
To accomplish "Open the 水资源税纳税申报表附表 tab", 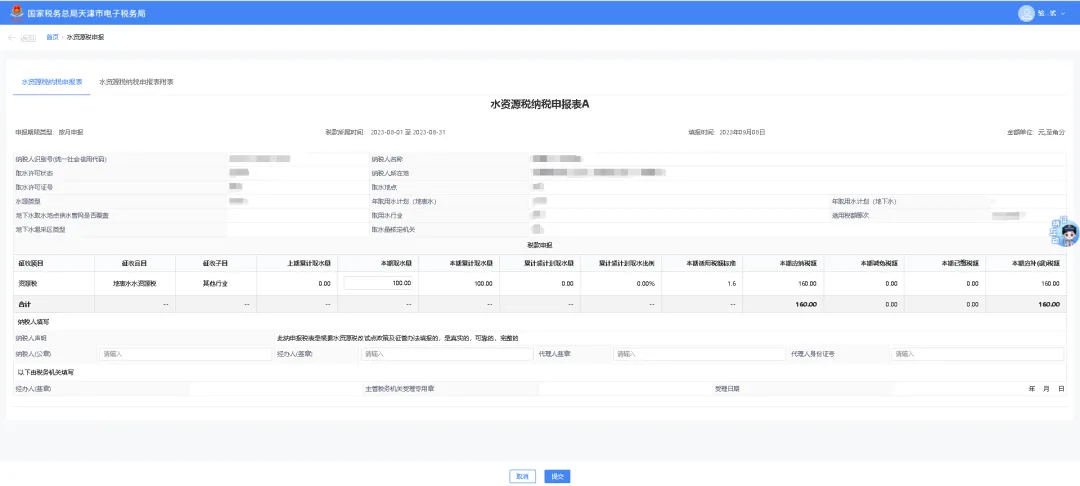I will (136, 81).
